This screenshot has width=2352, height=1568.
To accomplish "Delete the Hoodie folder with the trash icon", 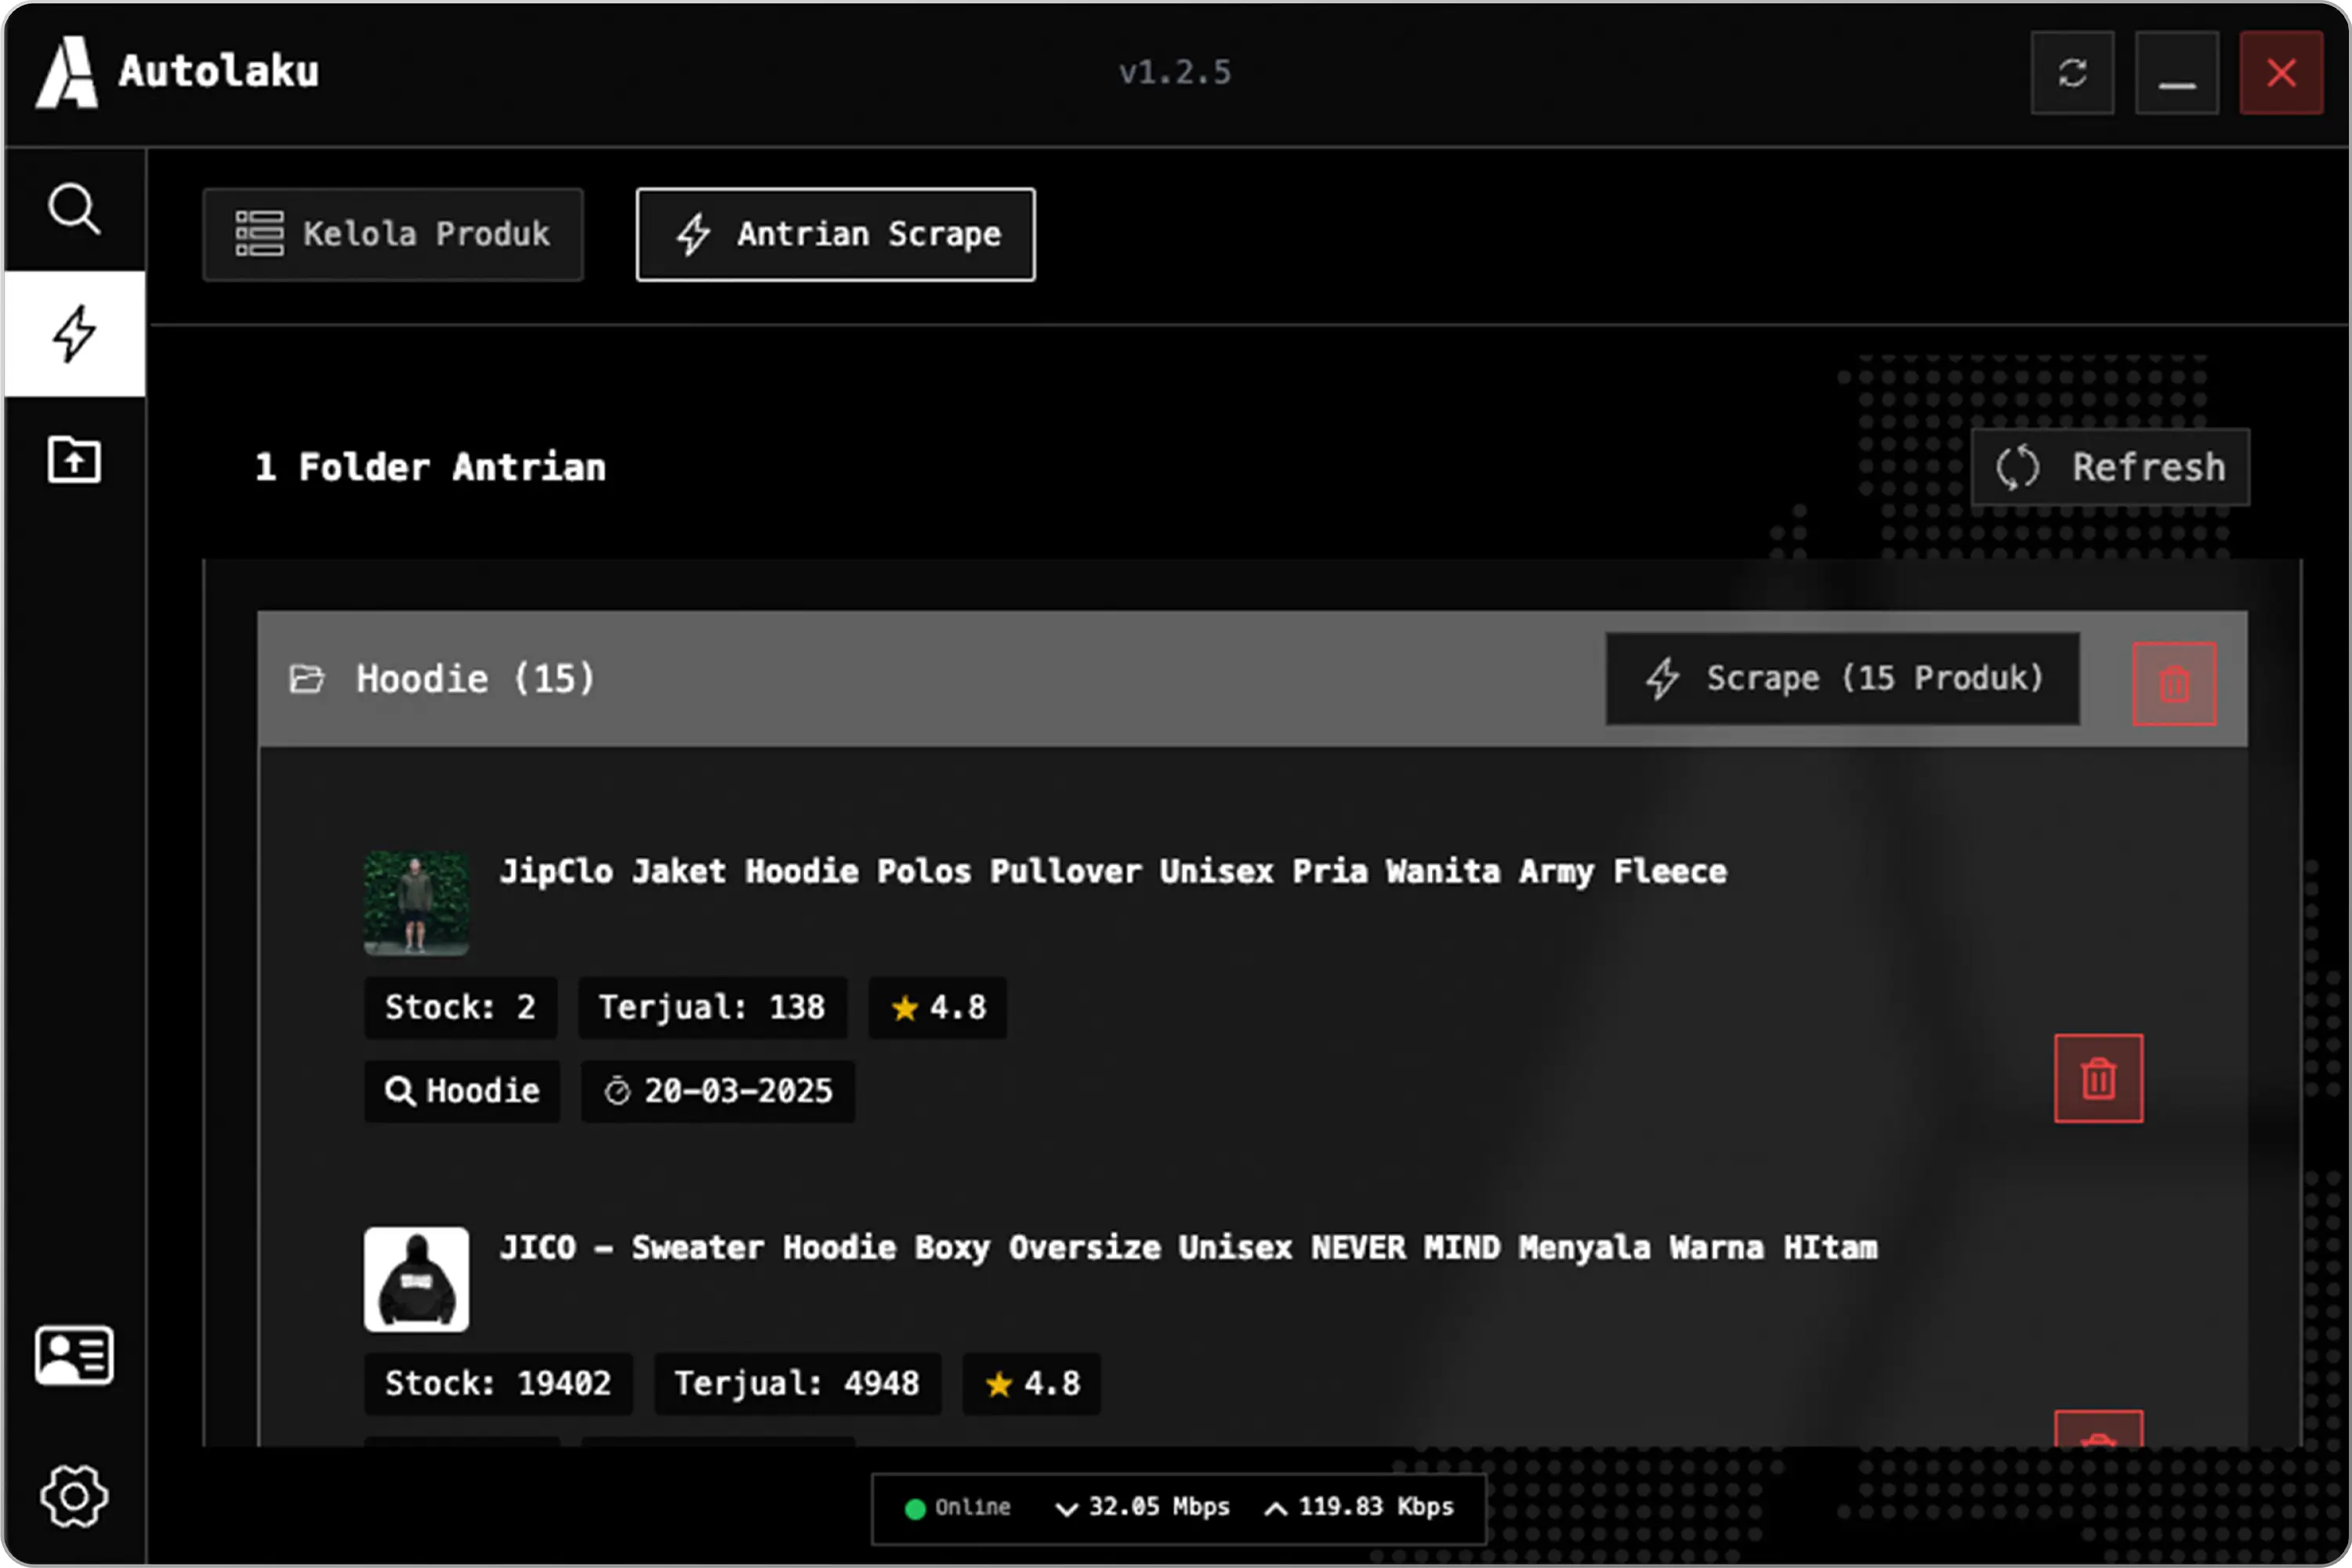I will [2174, 684].
